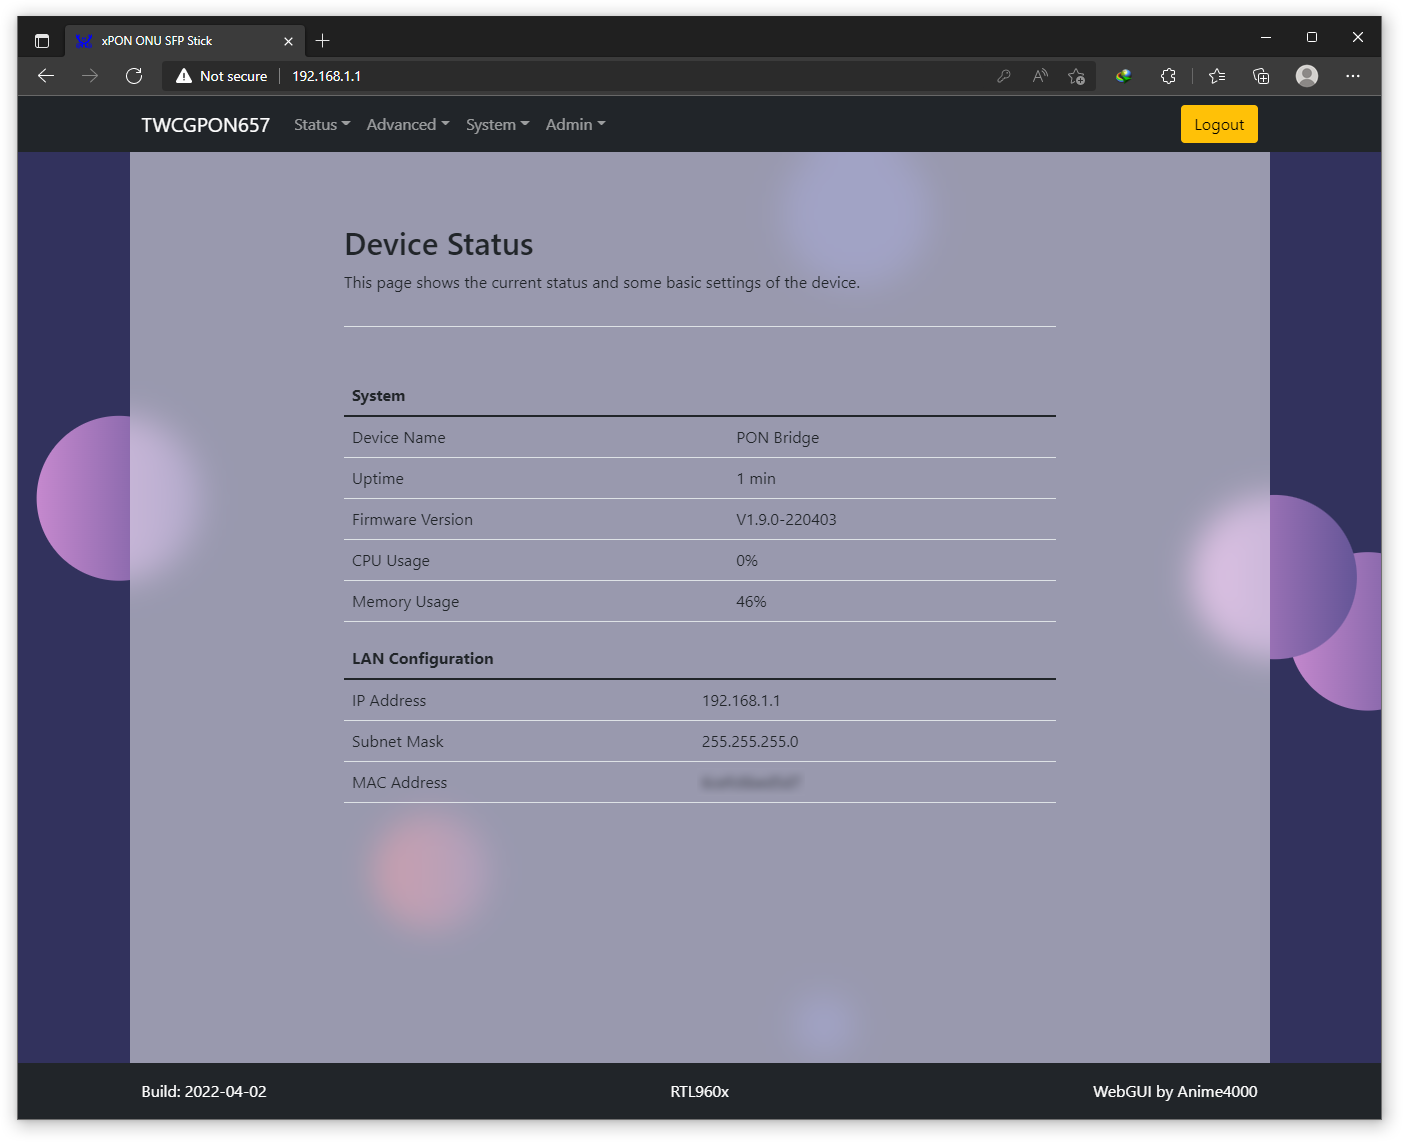
Task: Click the browser forward arrow
Action: [90, 76]
